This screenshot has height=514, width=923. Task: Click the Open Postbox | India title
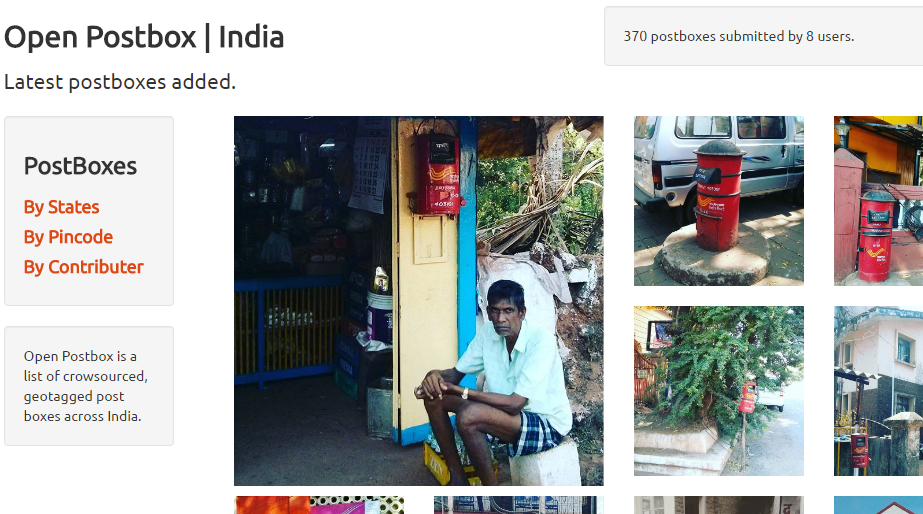[x=144, y=37]
